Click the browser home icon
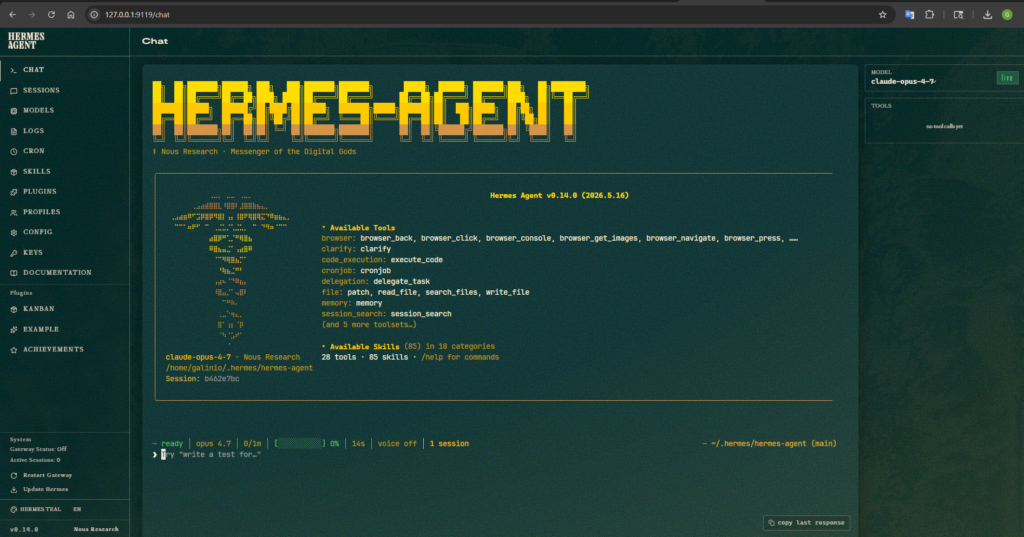The width and height of the screenshot is (1024, 537). pyautogui.click(x=71, y=14)
